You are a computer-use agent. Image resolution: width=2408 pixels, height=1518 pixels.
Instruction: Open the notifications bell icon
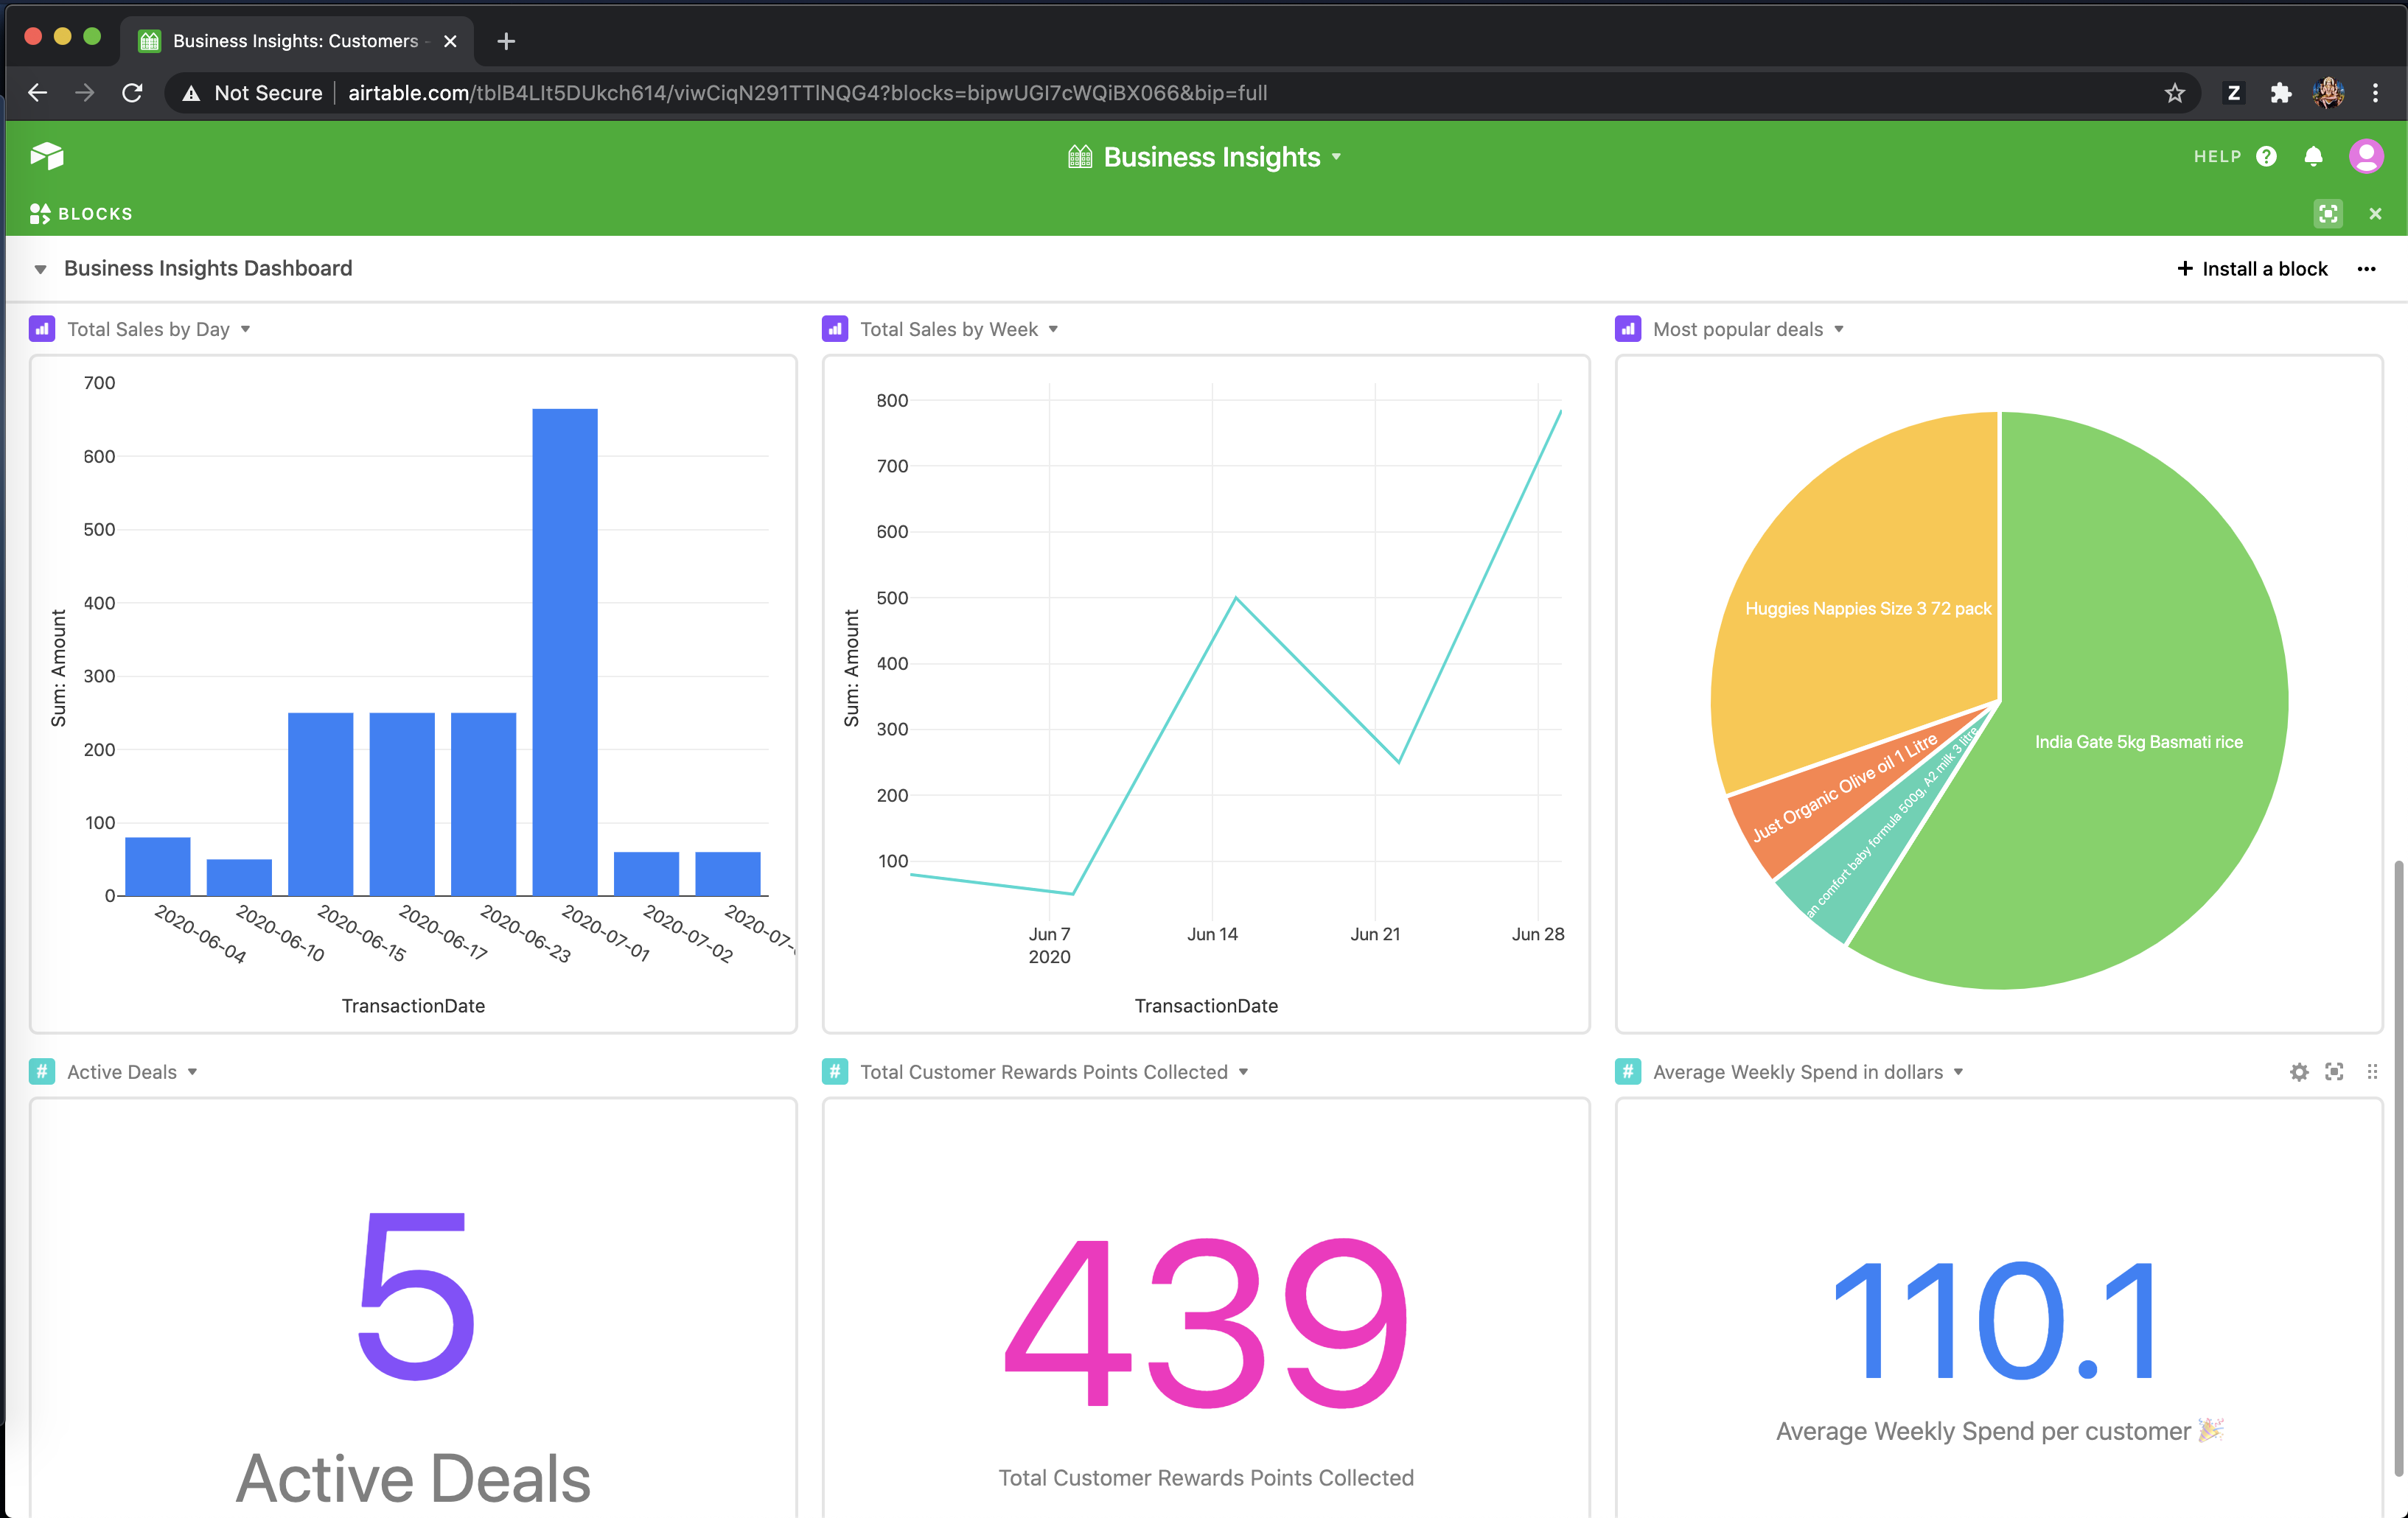click(2313, 156)
